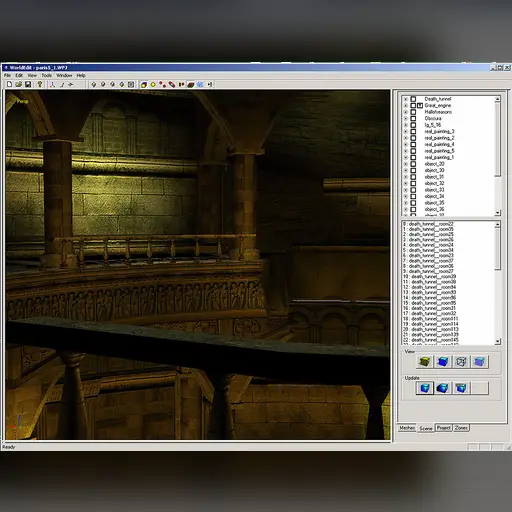Click the green and red markers icon
This screenshot has height=512, width=512.
[x=181, y=85]
